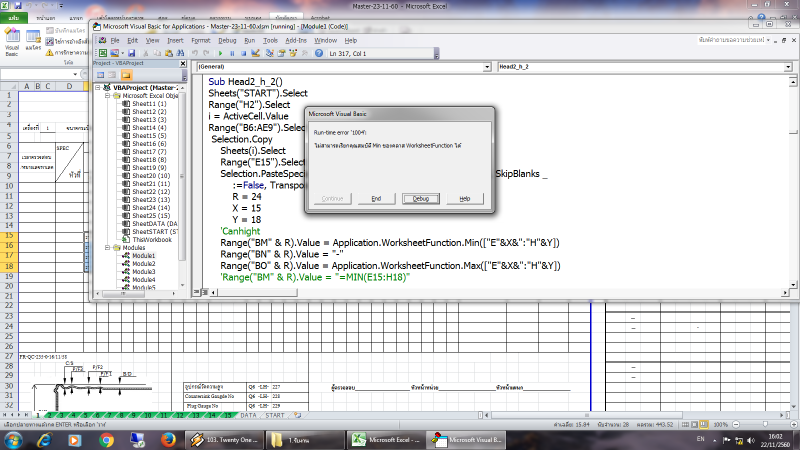
Task: Open the Debug menu in VBA editor
Action: 228,40
